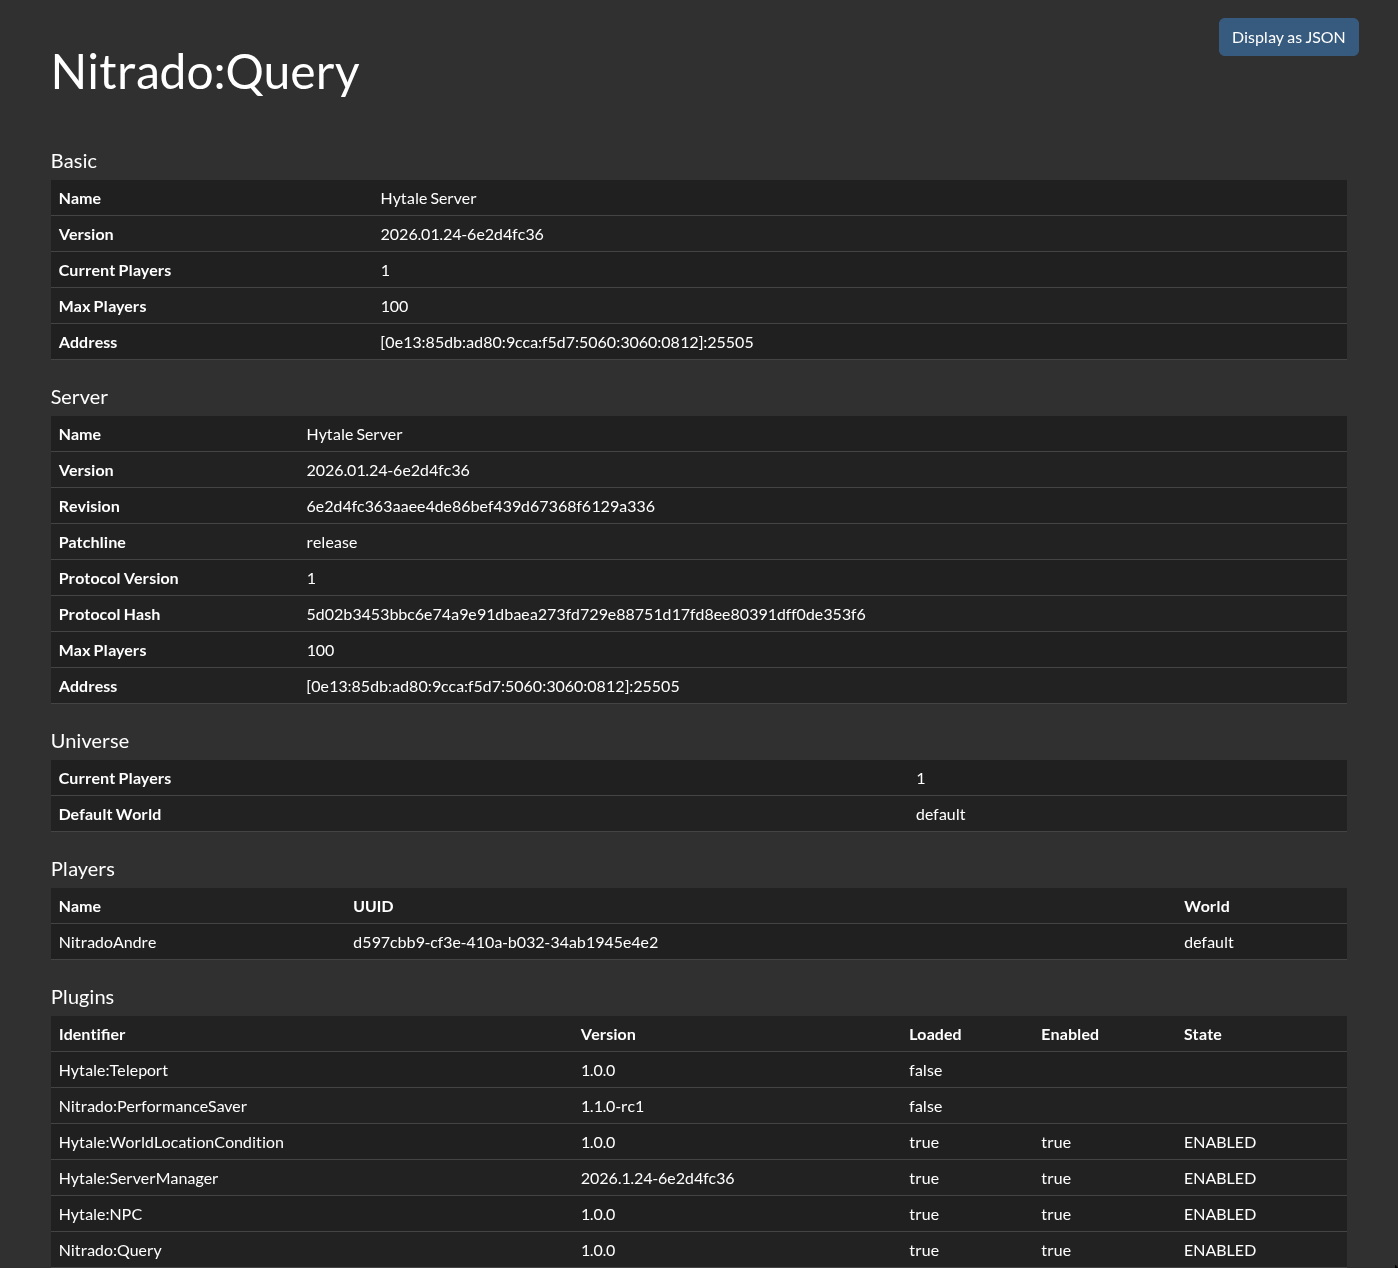Select the Server section heading
The width and height of the screenshot is (1398, 1268).
[x=79, y=397]
